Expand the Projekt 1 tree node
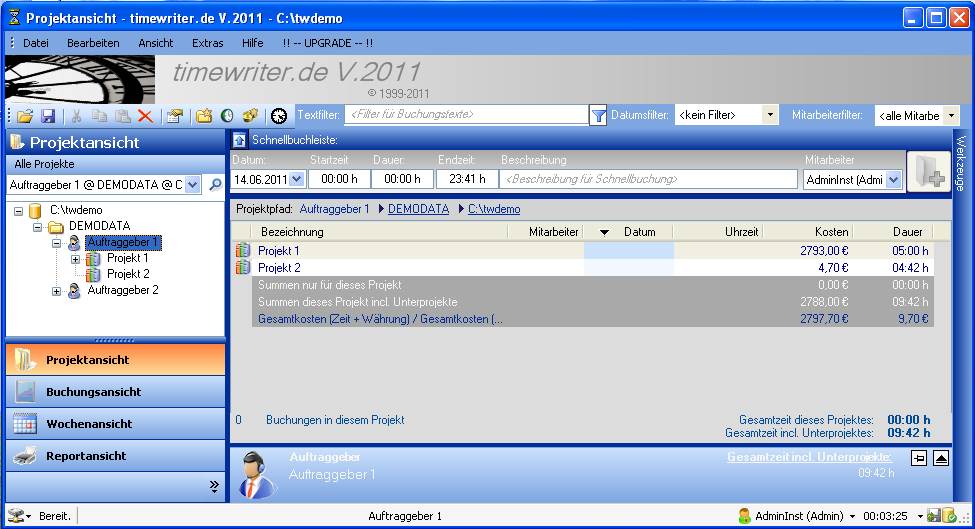This screenshot has height=529, width=975. tap(75, 259)
